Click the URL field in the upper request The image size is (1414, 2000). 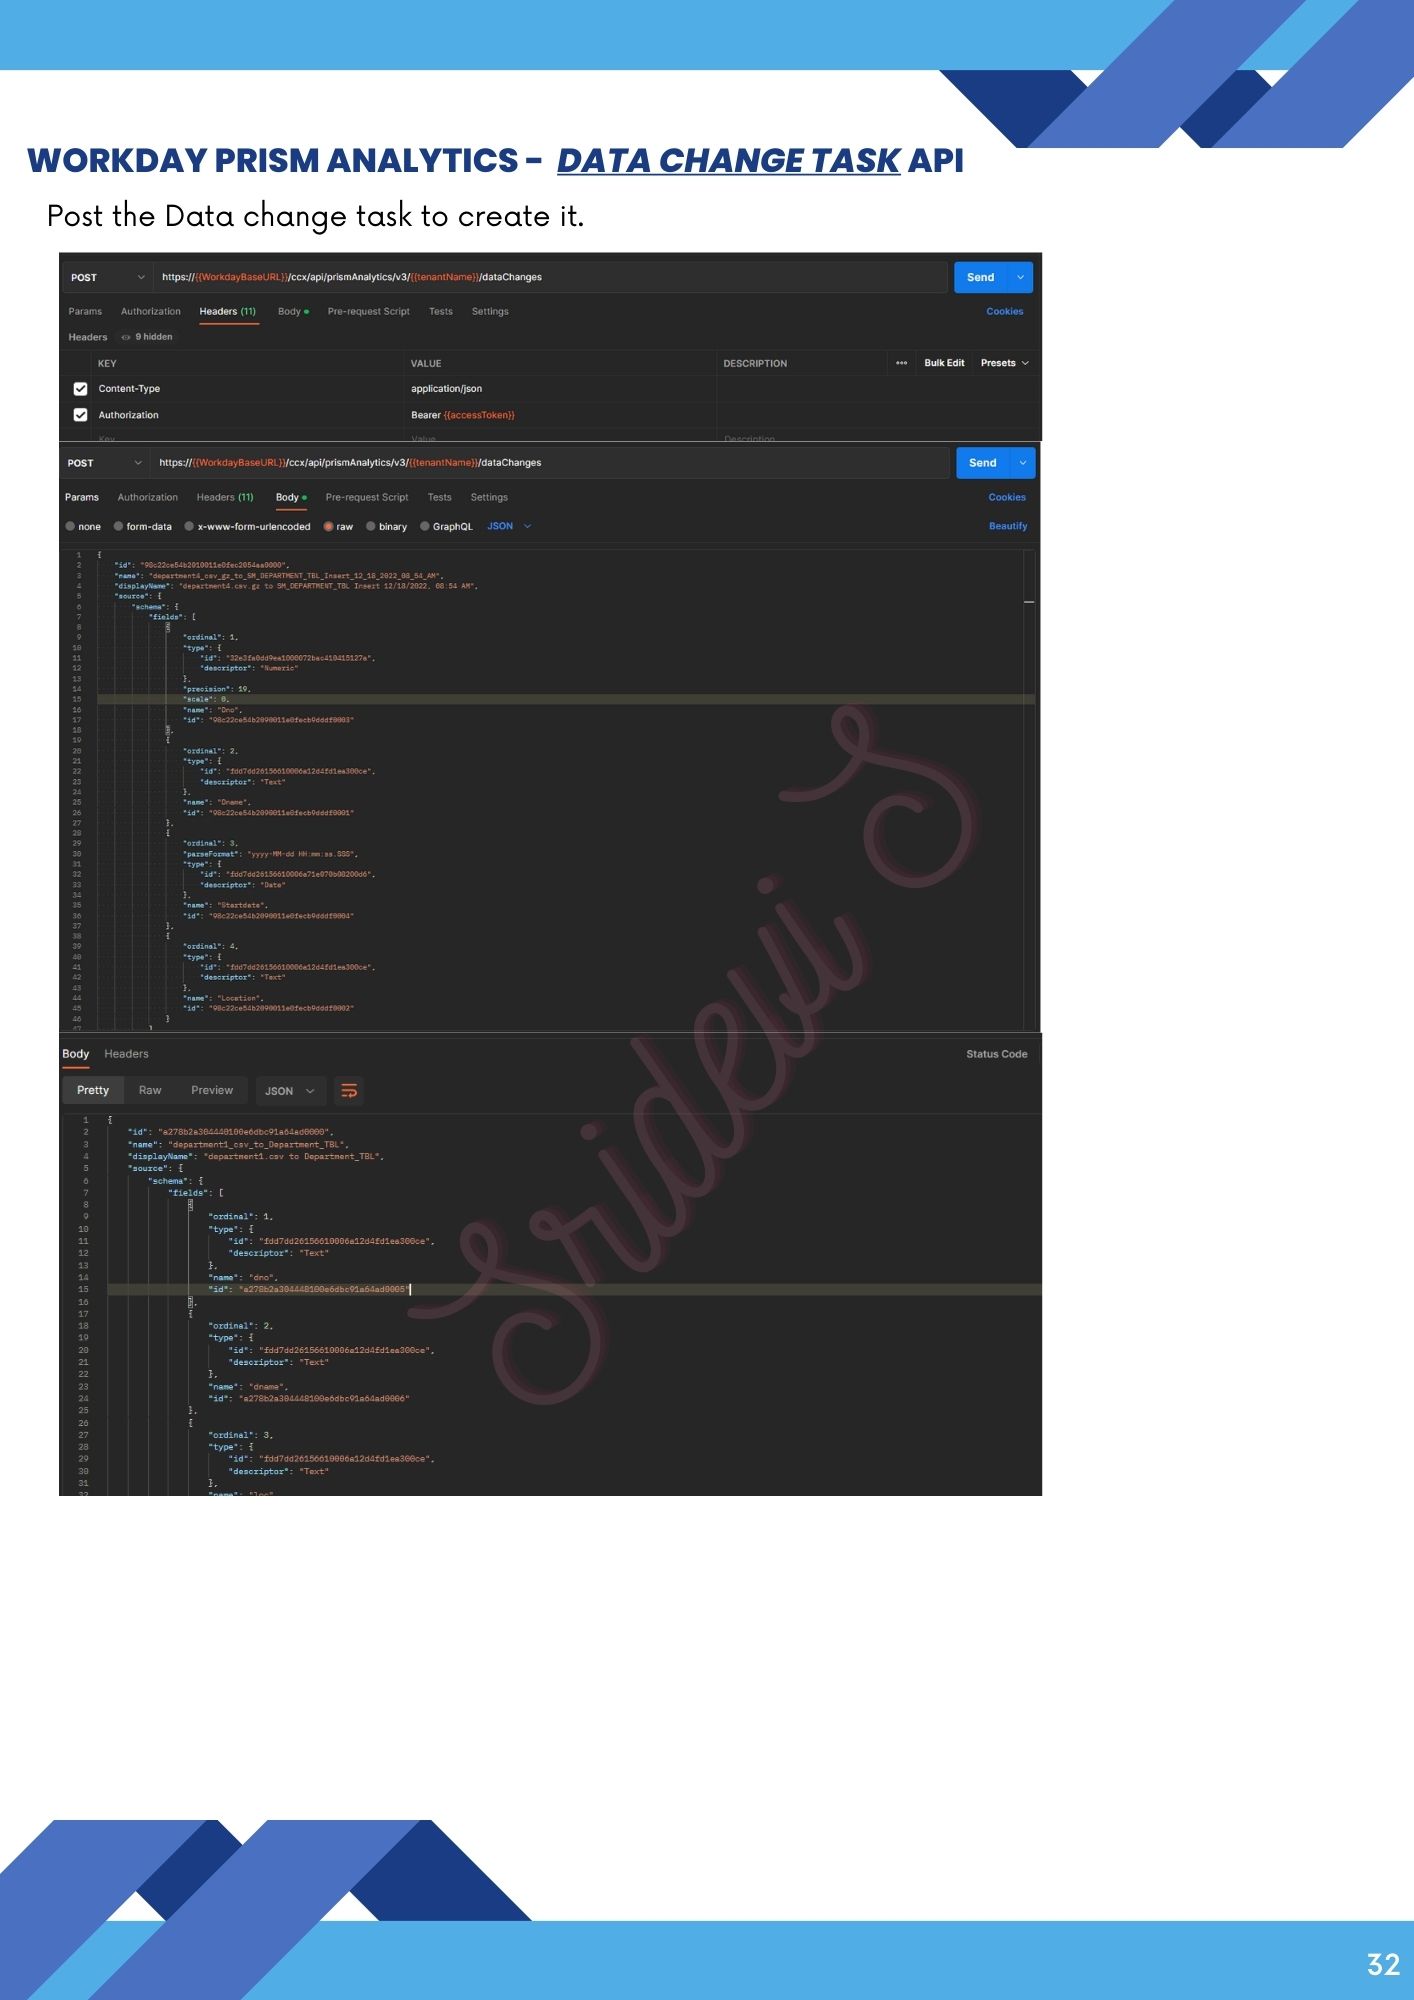pos(550,277)
